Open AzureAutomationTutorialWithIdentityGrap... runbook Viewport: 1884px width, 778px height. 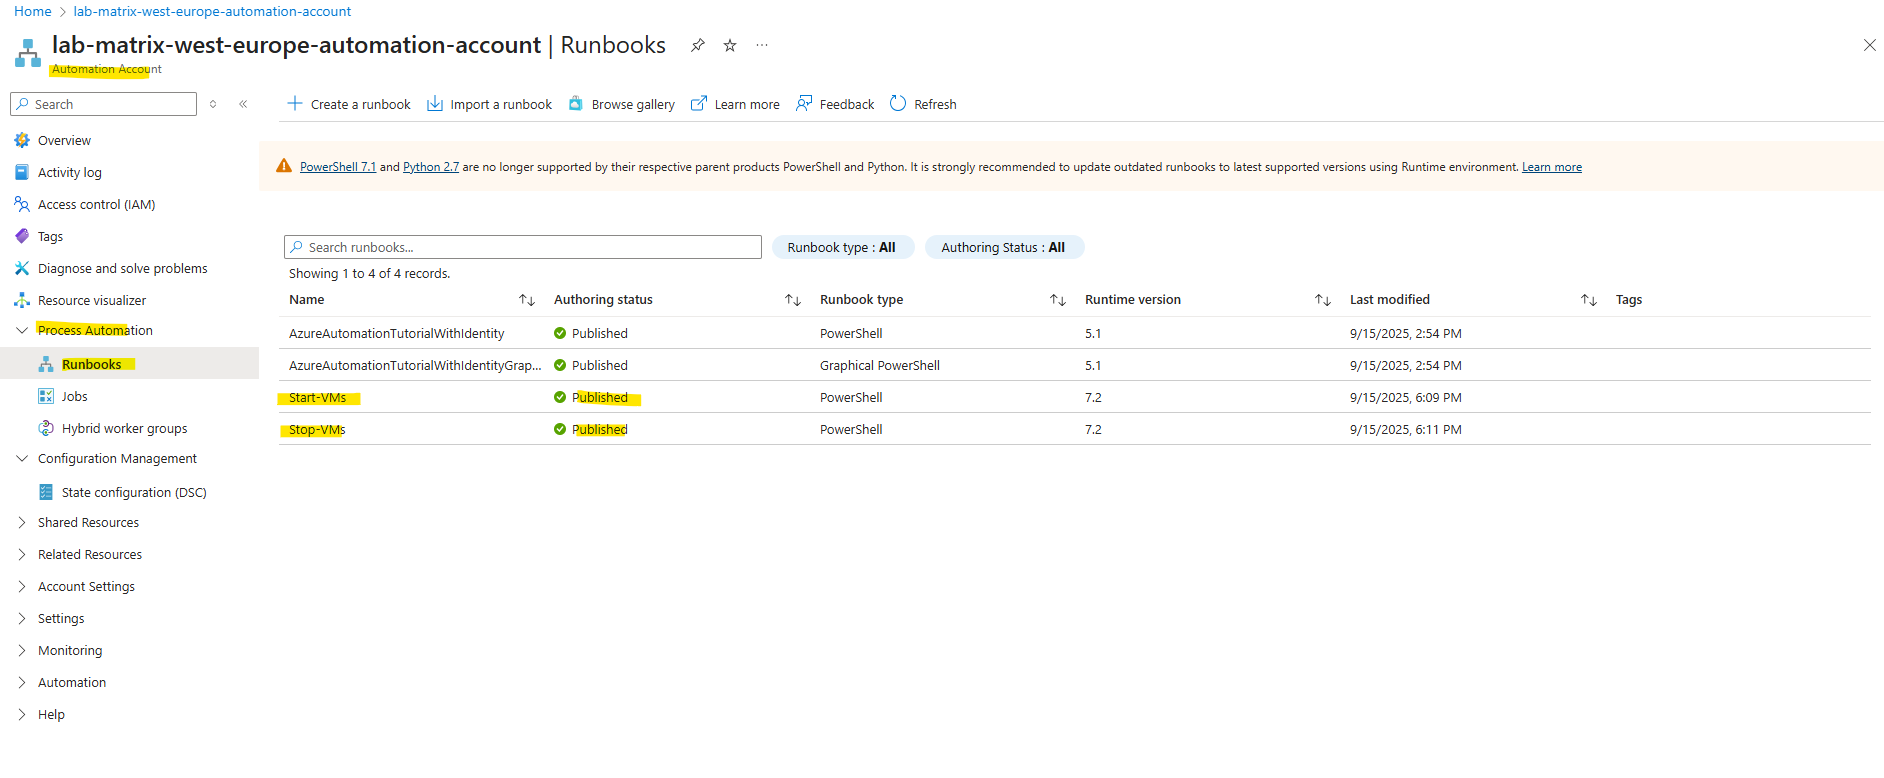point(415,366)
